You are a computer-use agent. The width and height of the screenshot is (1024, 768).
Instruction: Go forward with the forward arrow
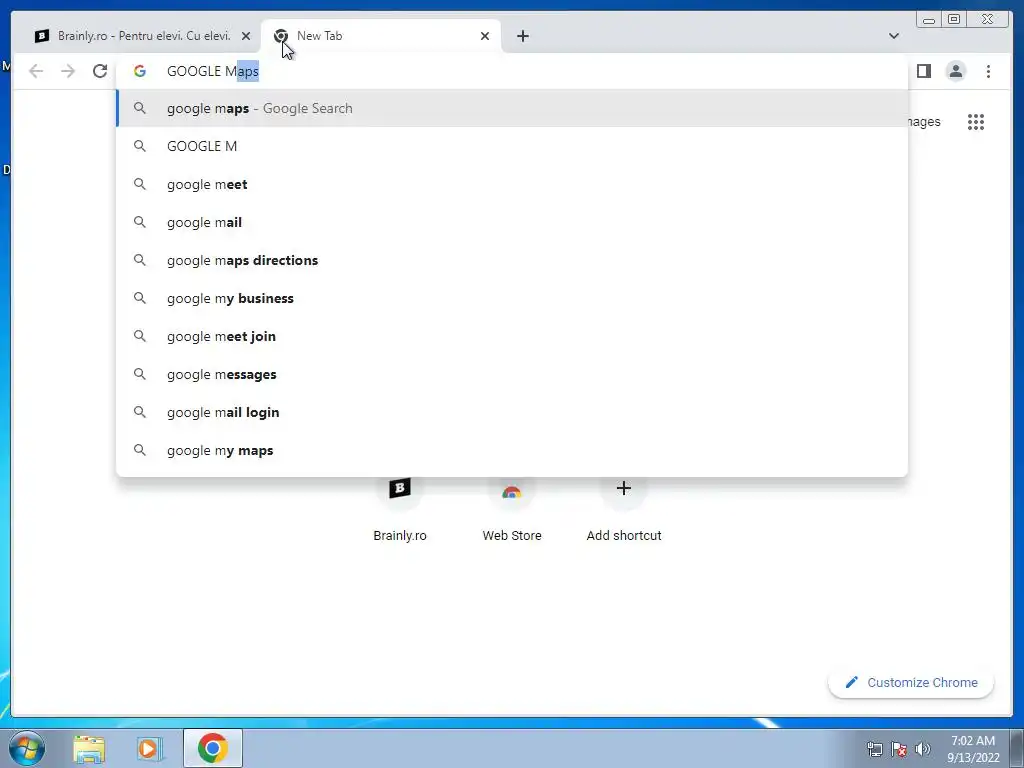(68, 71)
